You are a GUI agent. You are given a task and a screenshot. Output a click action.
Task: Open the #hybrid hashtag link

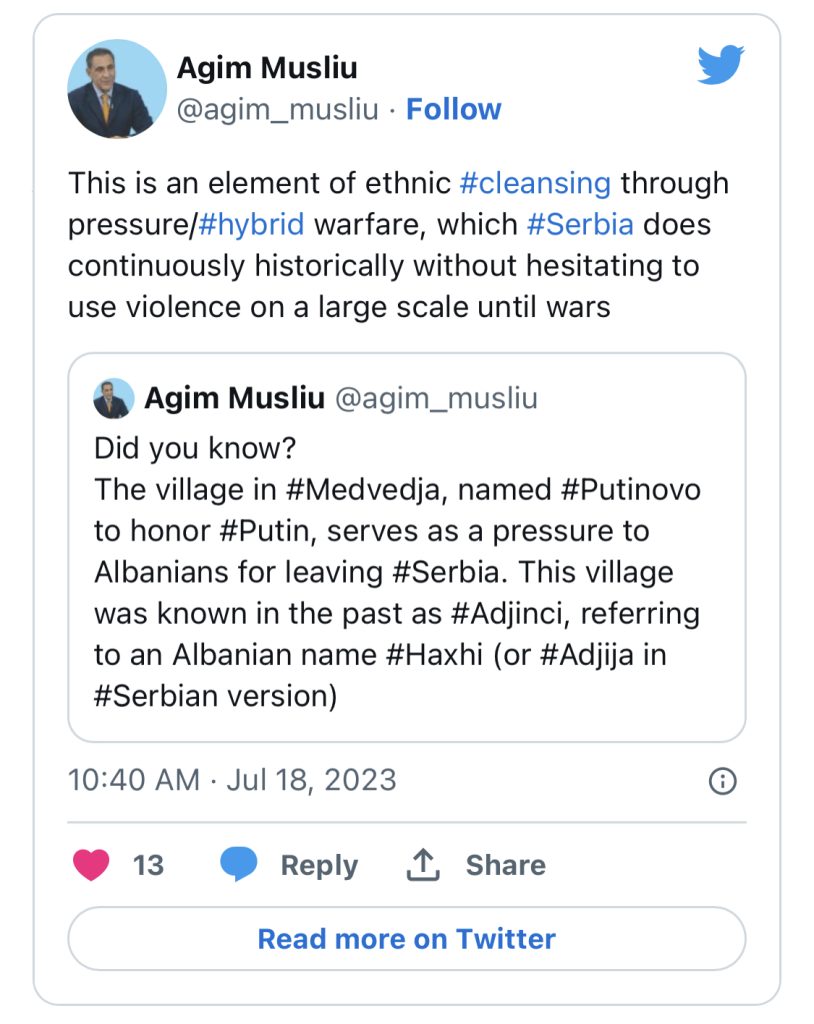(x=251, y=225)
